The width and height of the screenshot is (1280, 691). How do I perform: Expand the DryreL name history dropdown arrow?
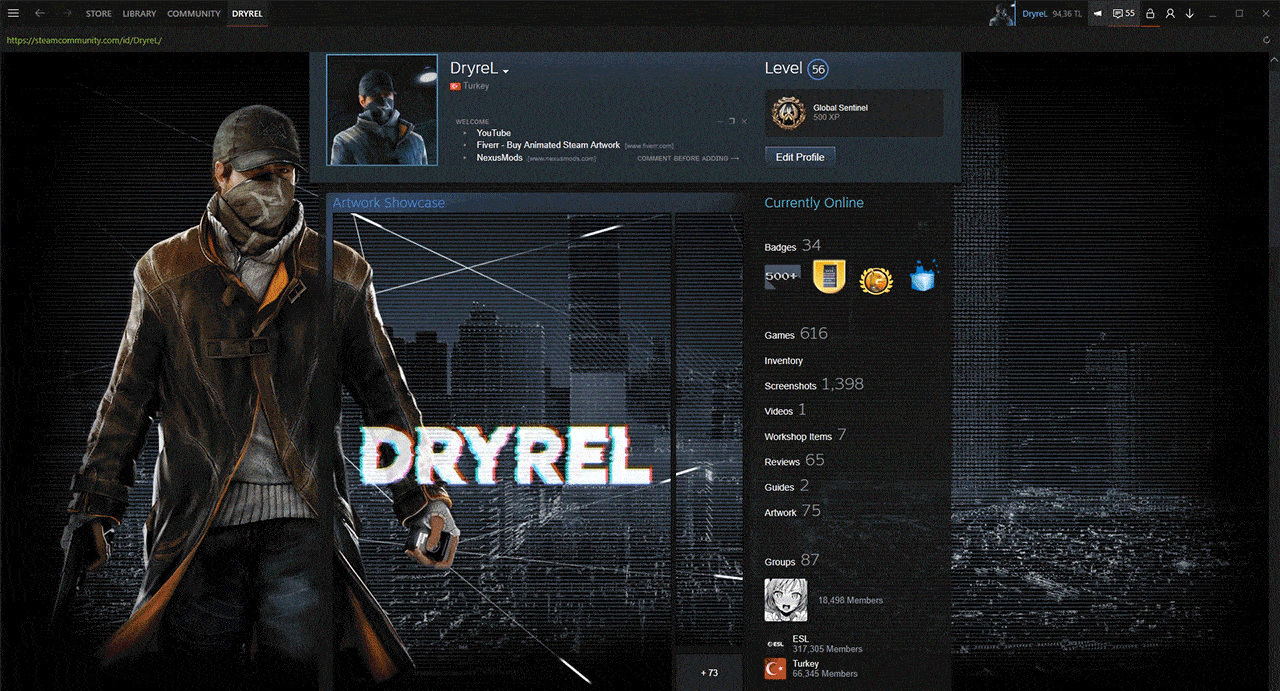tap(506, 72)
